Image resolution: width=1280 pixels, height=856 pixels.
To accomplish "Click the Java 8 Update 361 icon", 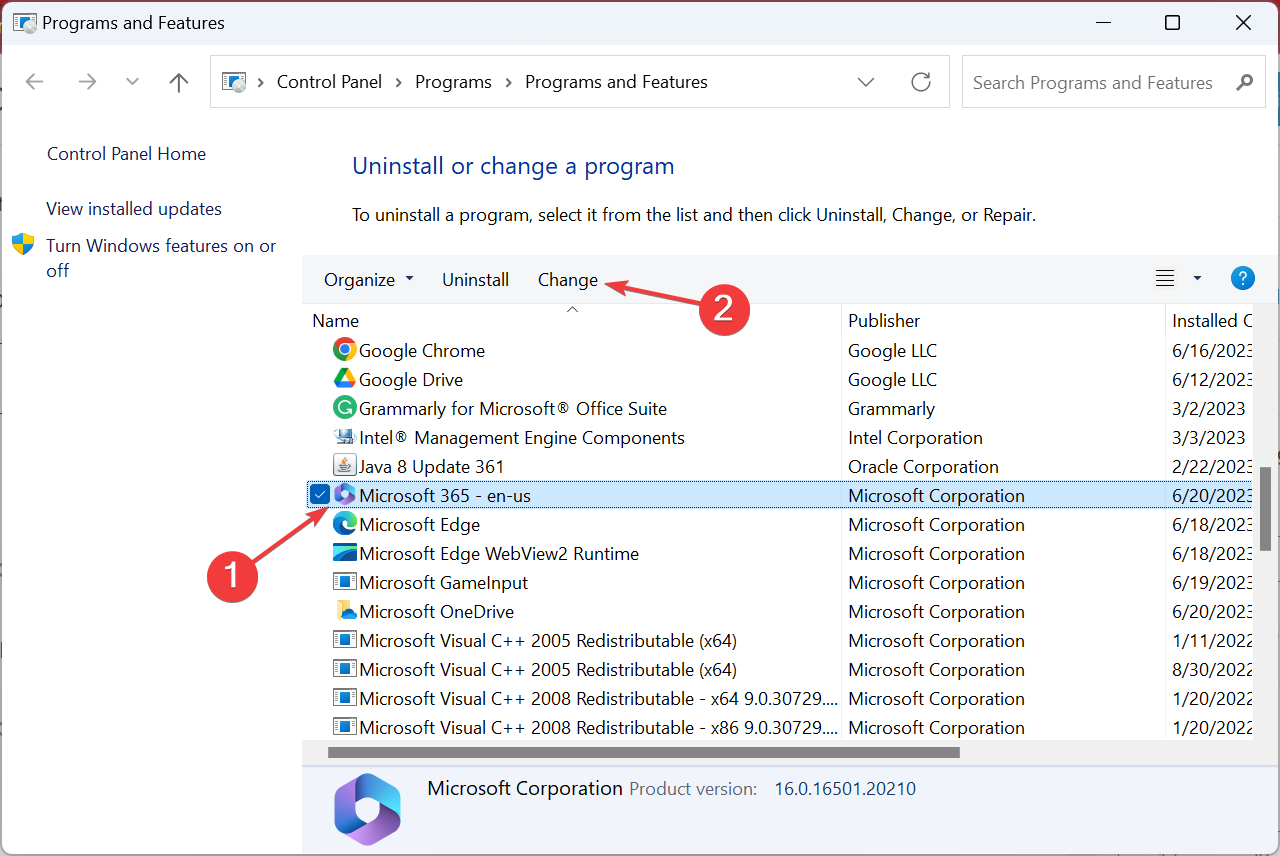I will [x=344, y=466].
